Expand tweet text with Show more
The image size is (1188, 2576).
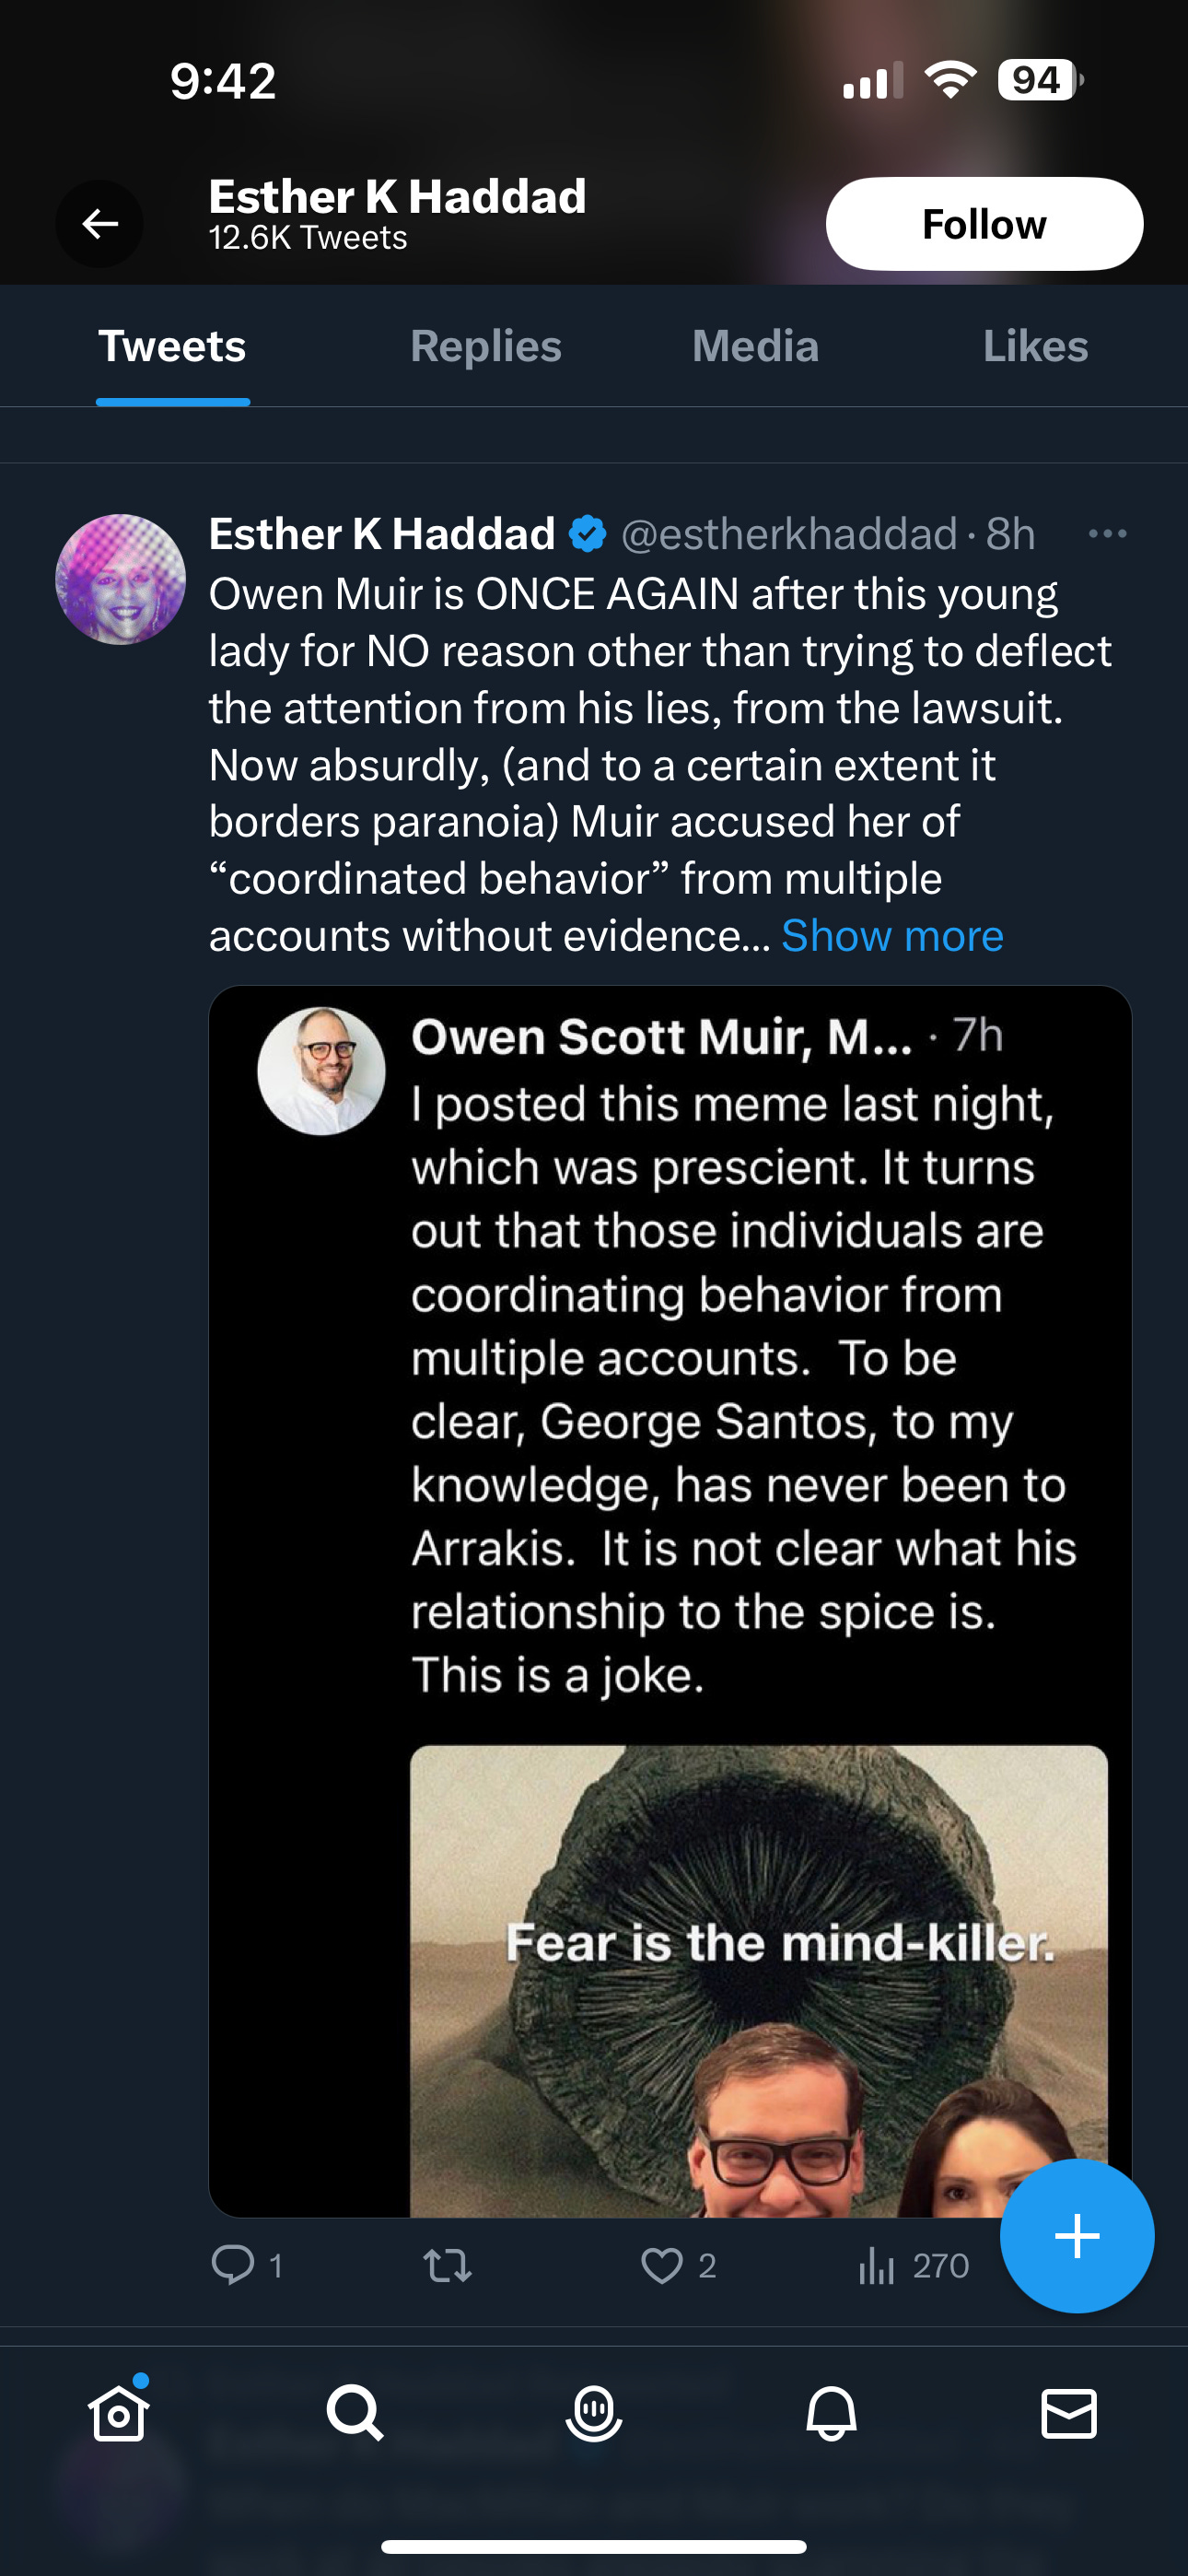point(892,936)
